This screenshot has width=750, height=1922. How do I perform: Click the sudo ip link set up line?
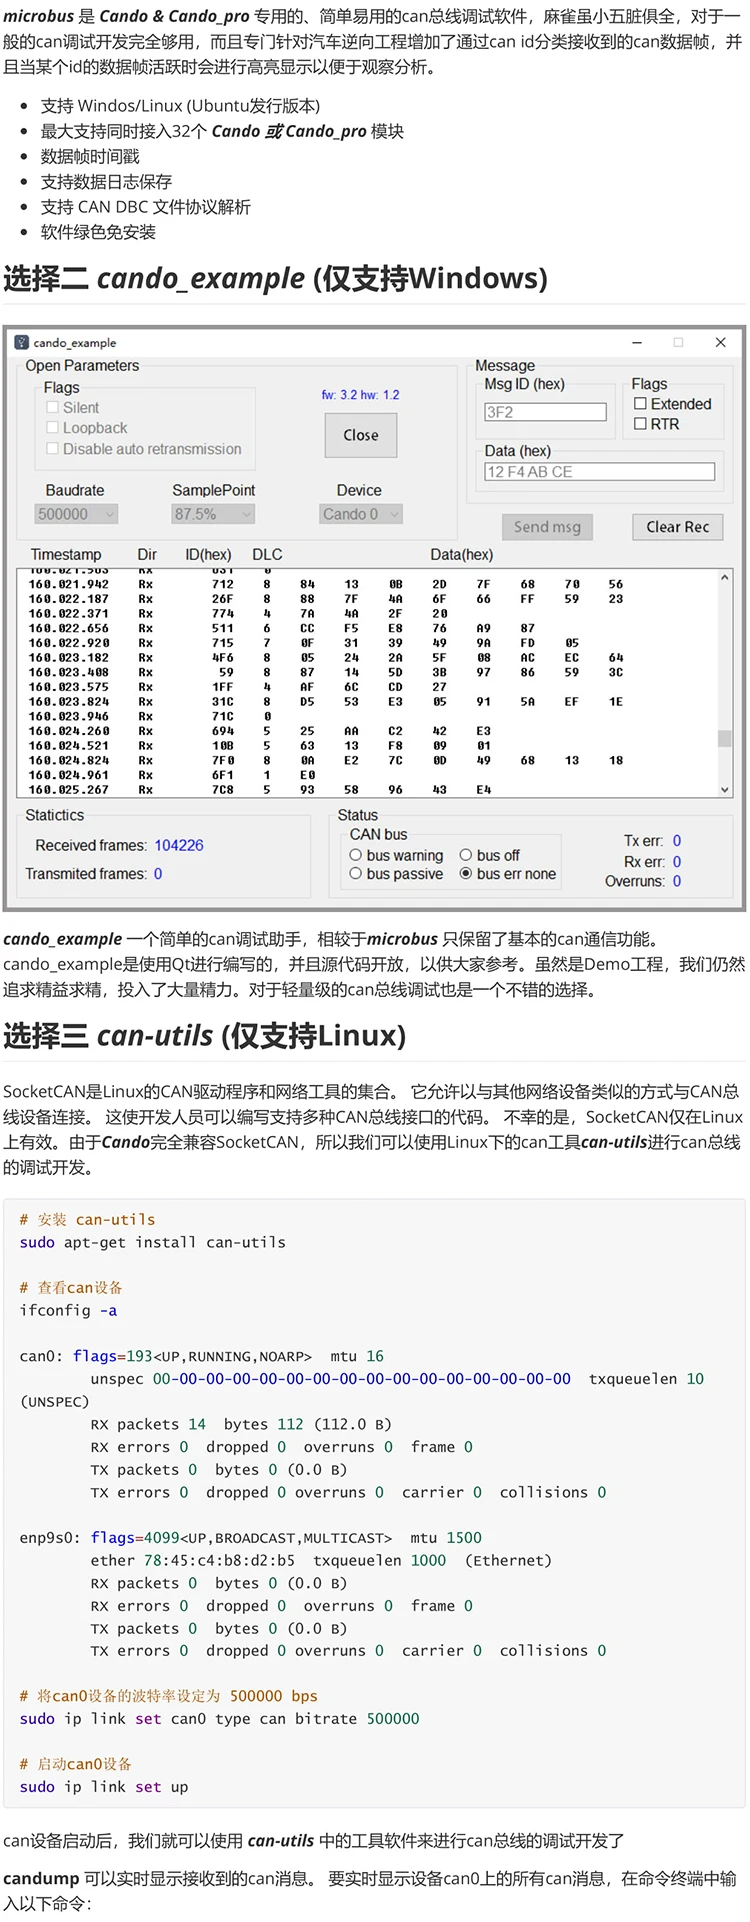[x=104, y=1786]
